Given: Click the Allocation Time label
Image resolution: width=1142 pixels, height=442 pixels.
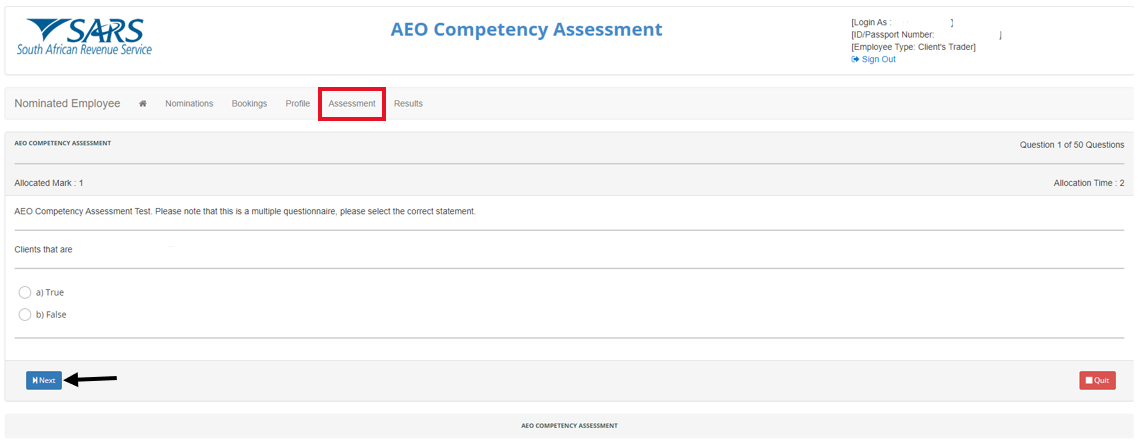Looking at the screenshot, I should [x=1088, y=183].
